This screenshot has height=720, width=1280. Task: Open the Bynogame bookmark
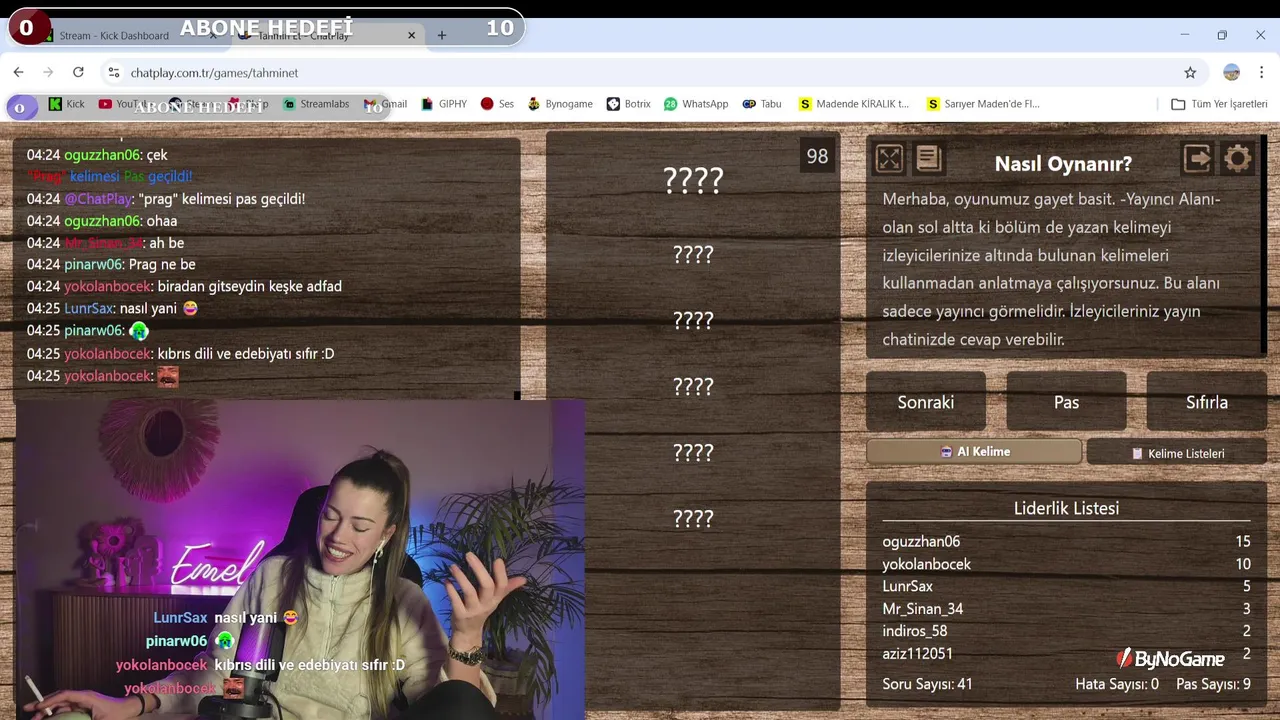560,104
